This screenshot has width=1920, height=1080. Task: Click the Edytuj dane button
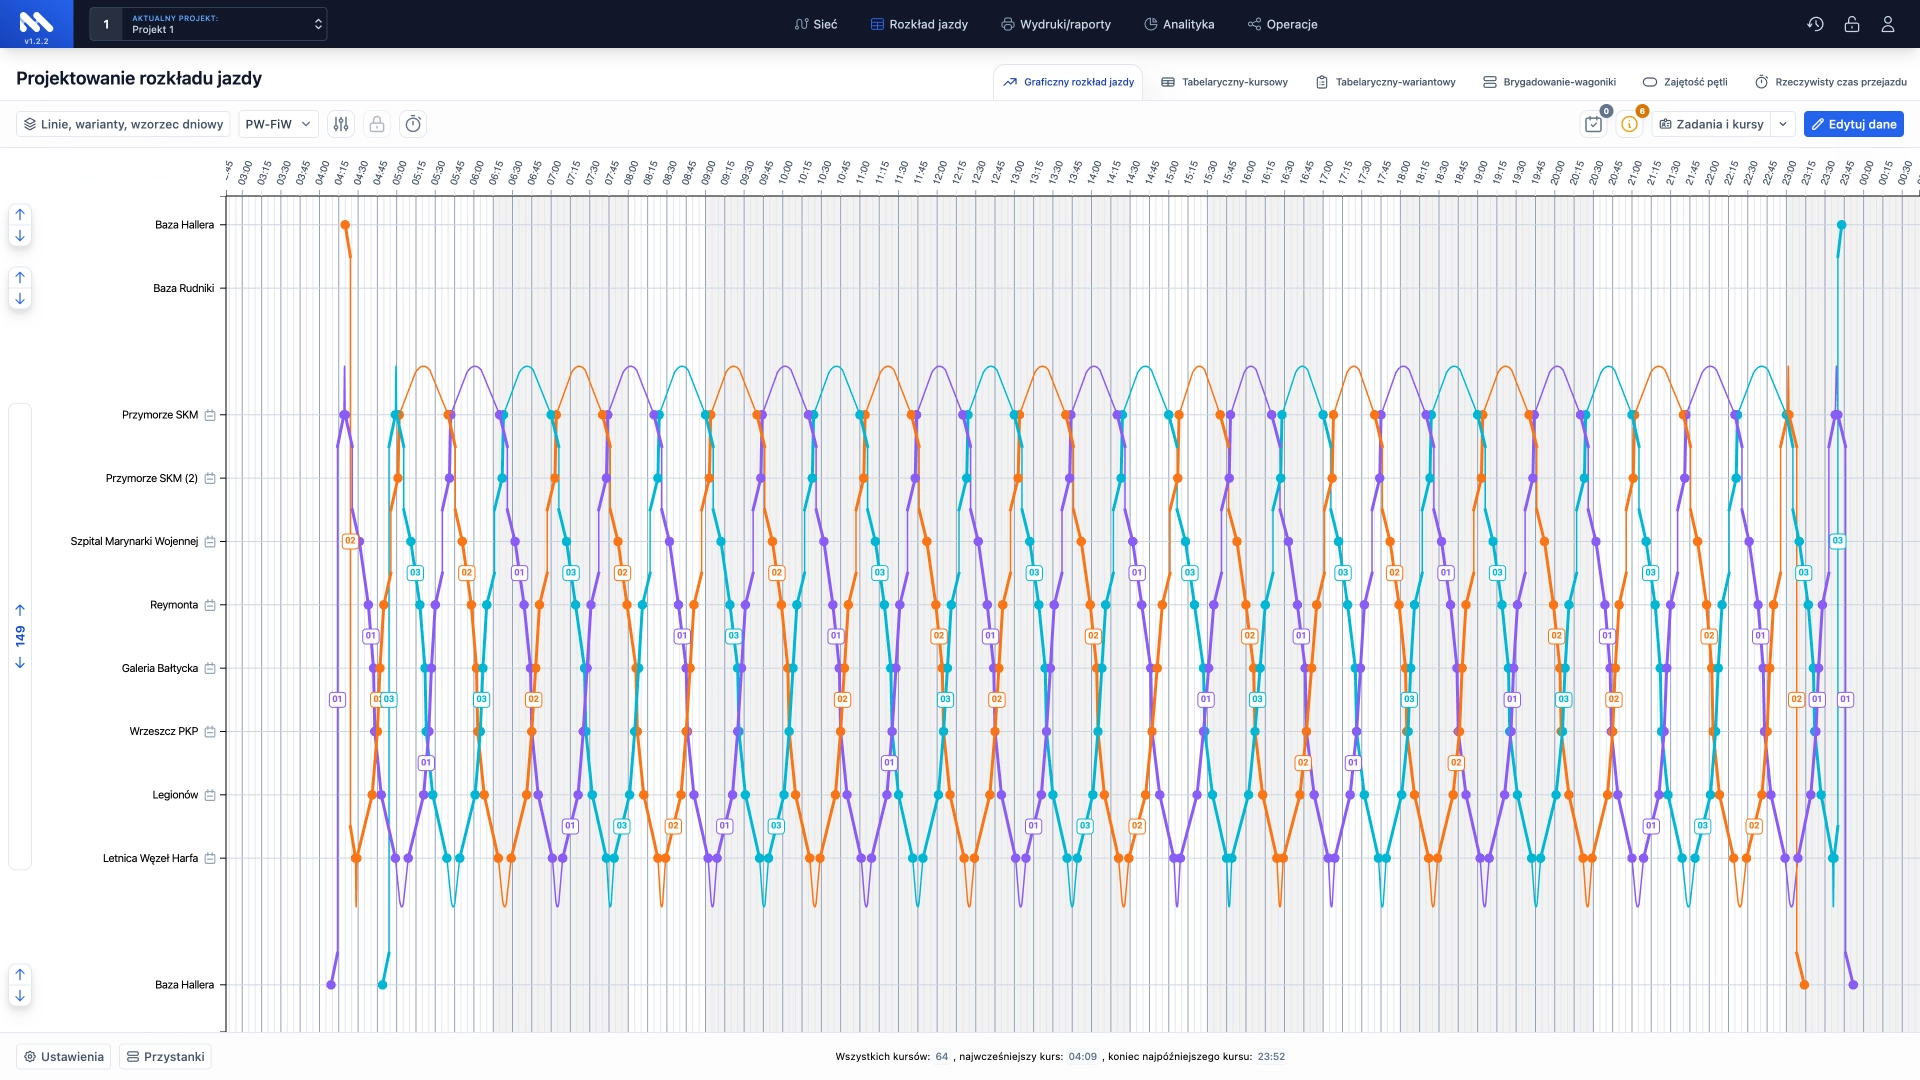point(1853,124)
